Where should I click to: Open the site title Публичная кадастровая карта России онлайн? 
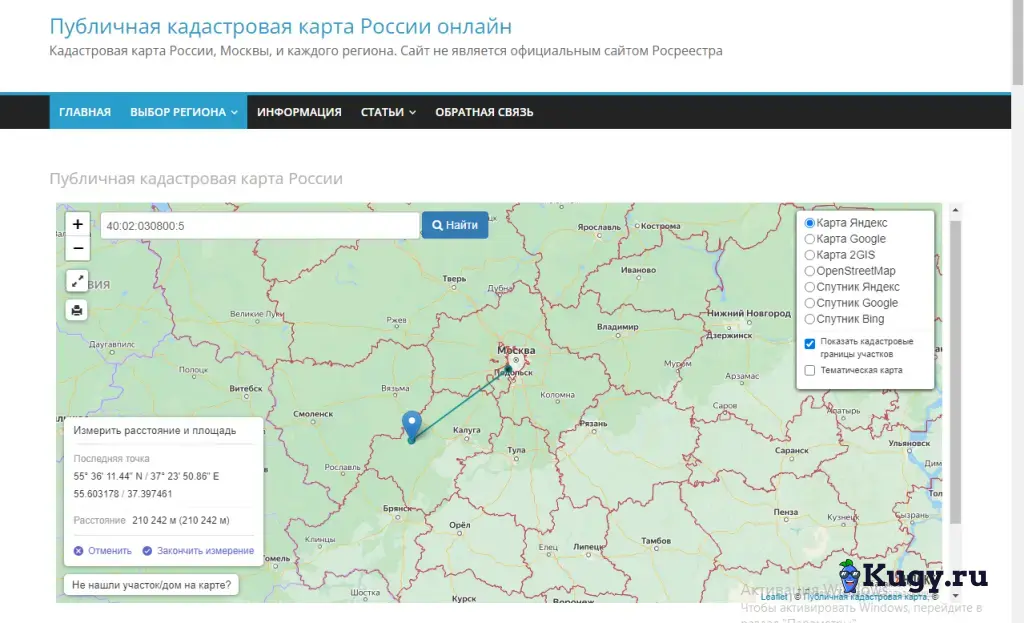[281, 26]
